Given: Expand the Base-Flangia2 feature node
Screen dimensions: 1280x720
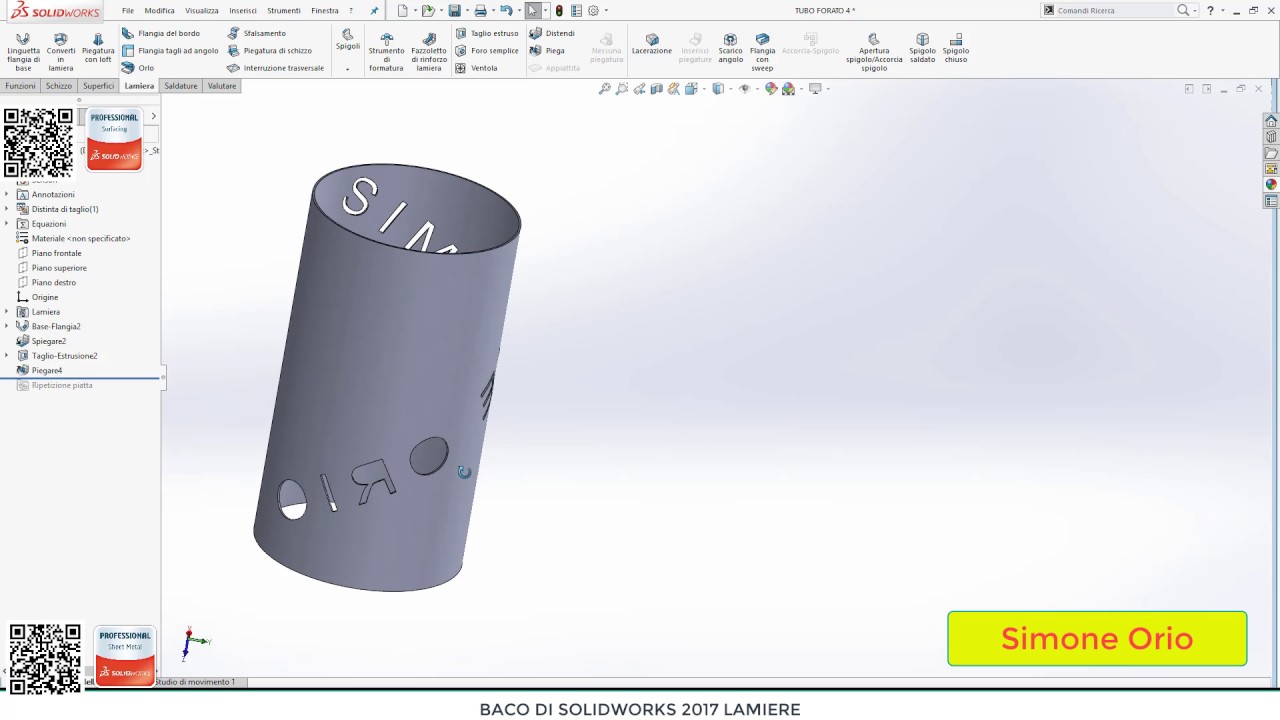Looking at the screenshot, I should point(7,326).
